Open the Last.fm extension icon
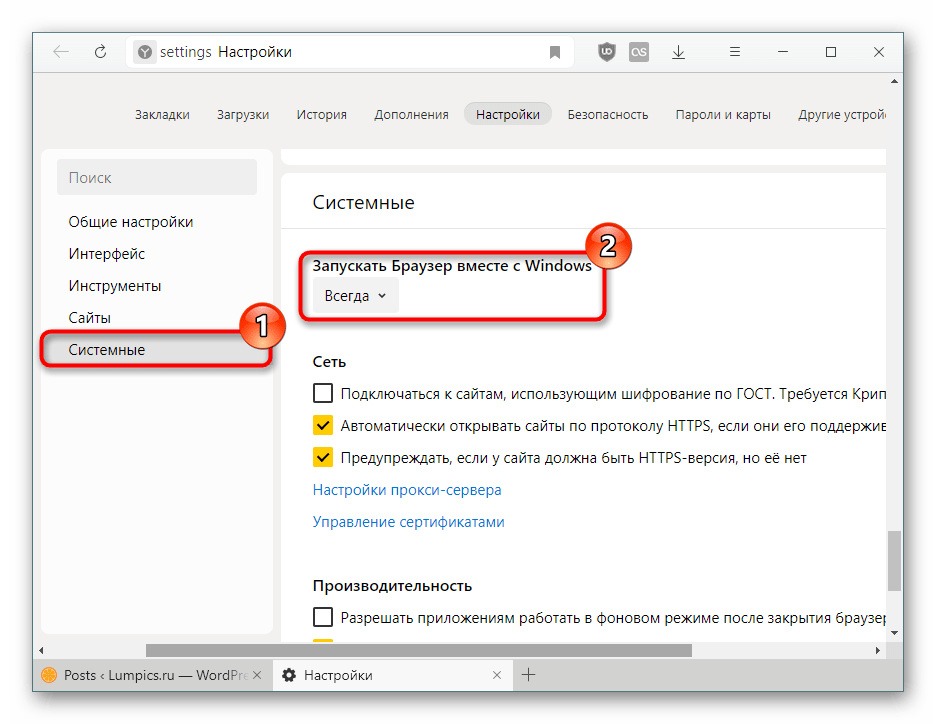This screenshot has width=936, height=724. 639,52
